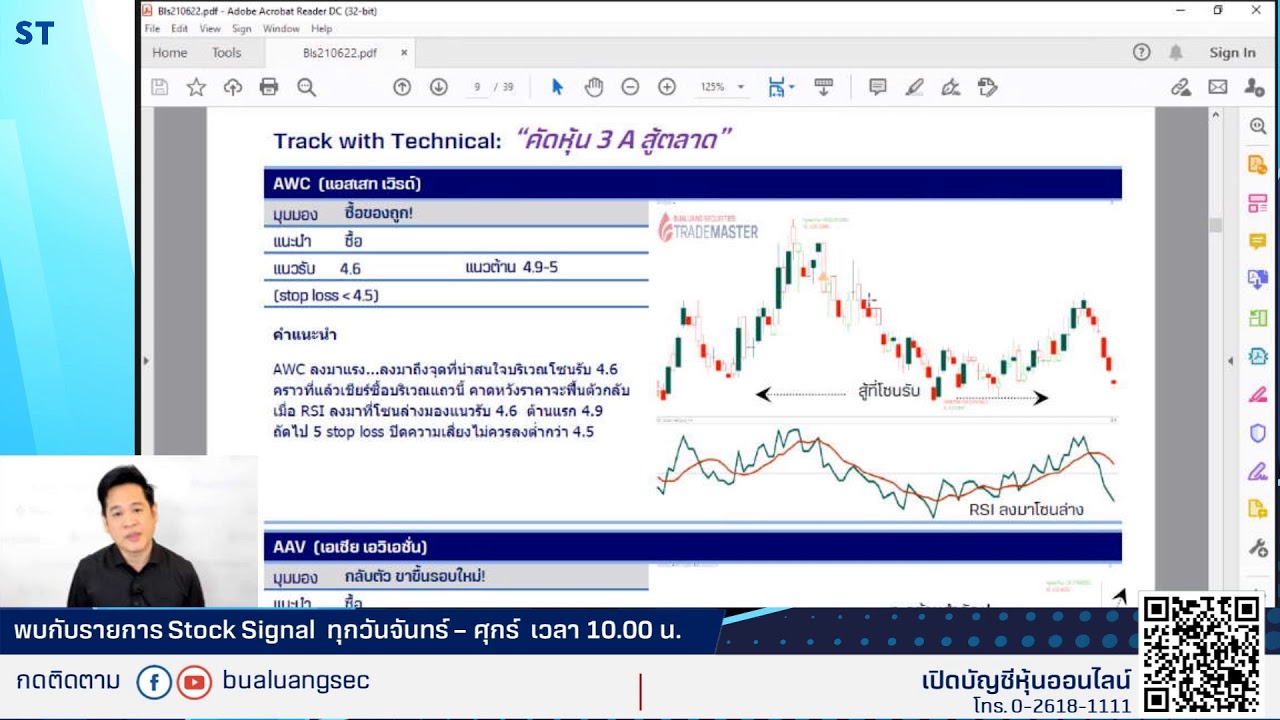
Task: Click the Sign In button
Action: pos(1232,53)
